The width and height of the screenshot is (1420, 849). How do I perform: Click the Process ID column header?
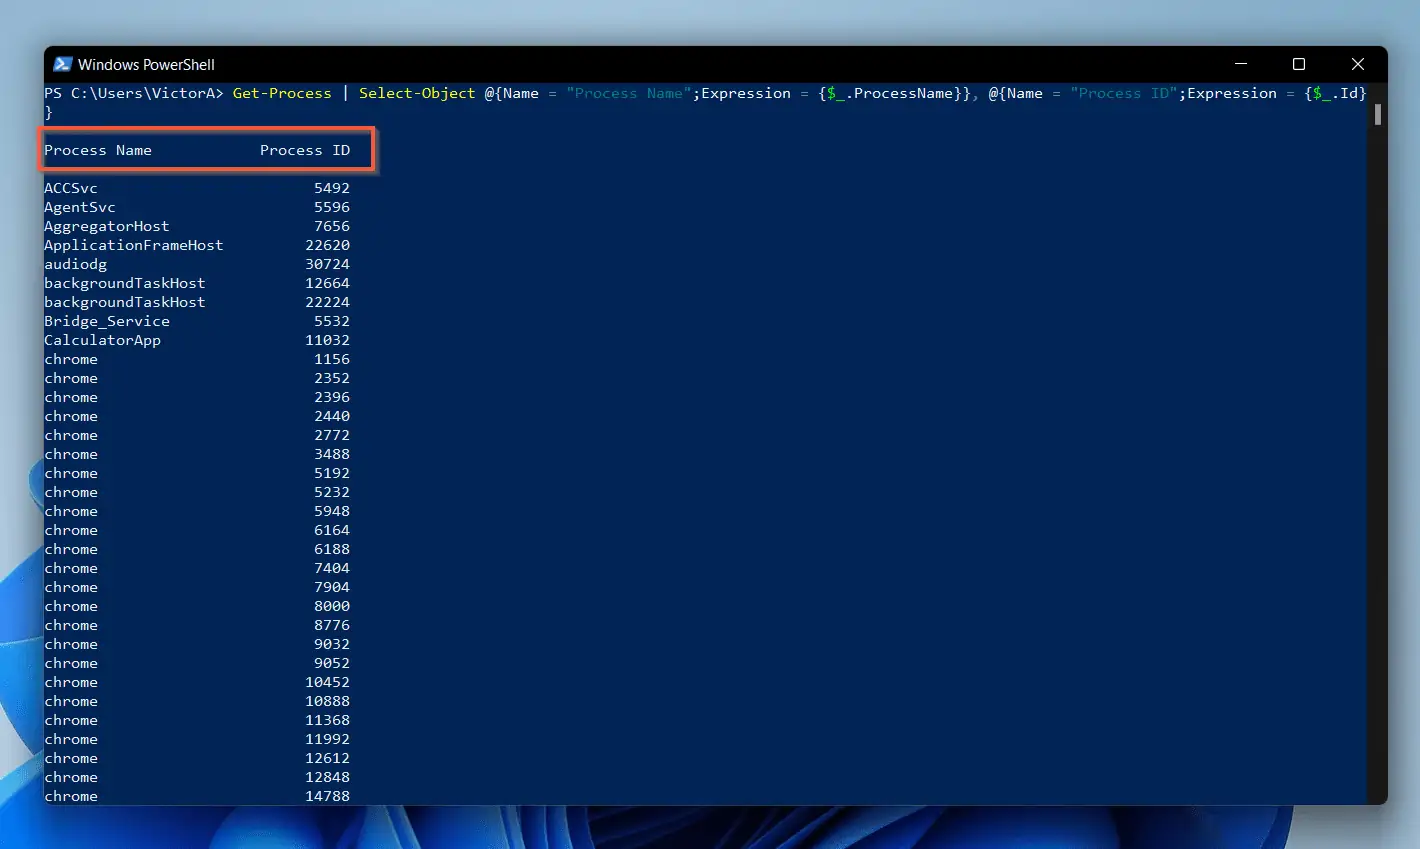pos(305,150)
